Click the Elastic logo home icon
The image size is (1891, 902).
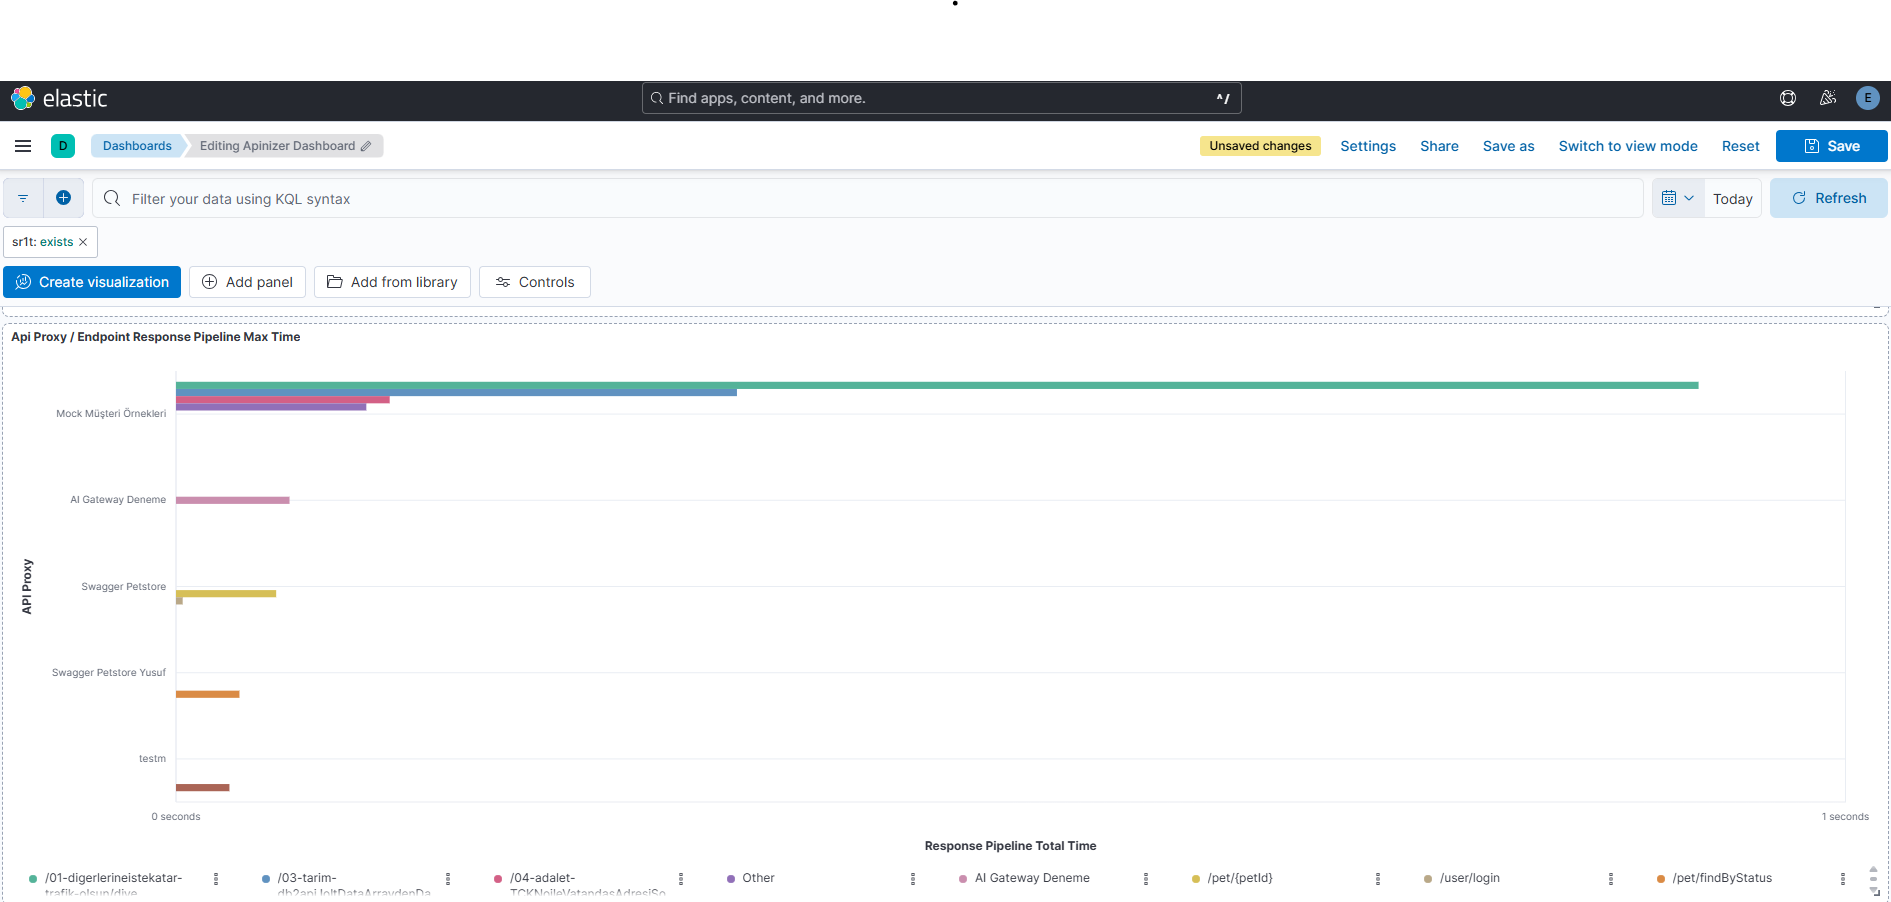click(x=23, y=98)
